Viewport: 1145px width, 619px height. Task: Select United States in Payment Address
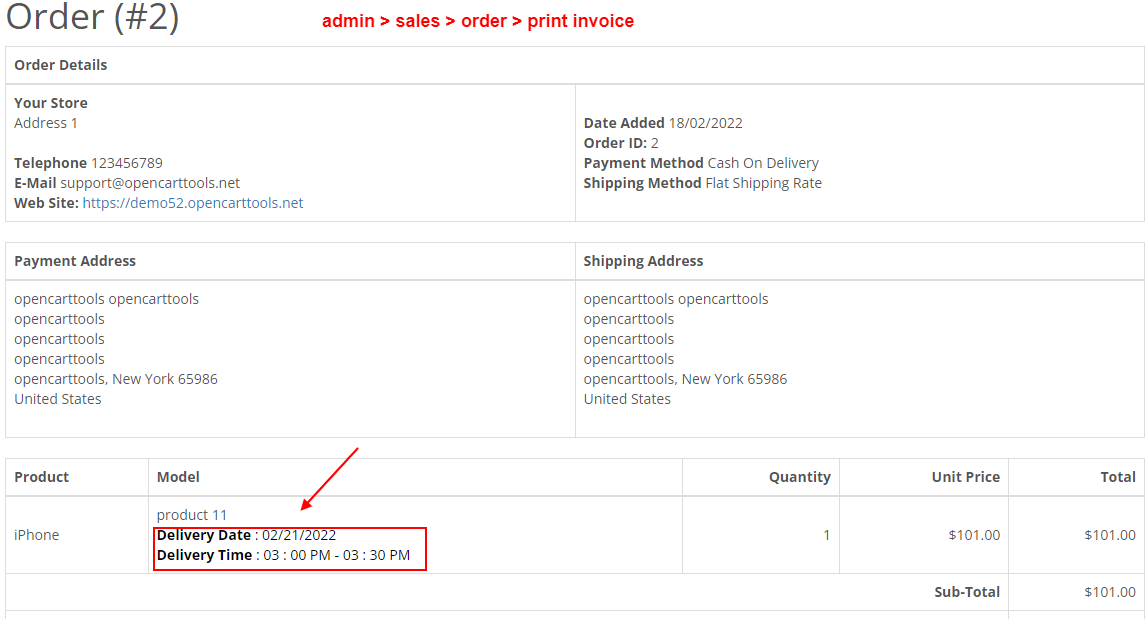pyautogui.click(x=57, y=398)
